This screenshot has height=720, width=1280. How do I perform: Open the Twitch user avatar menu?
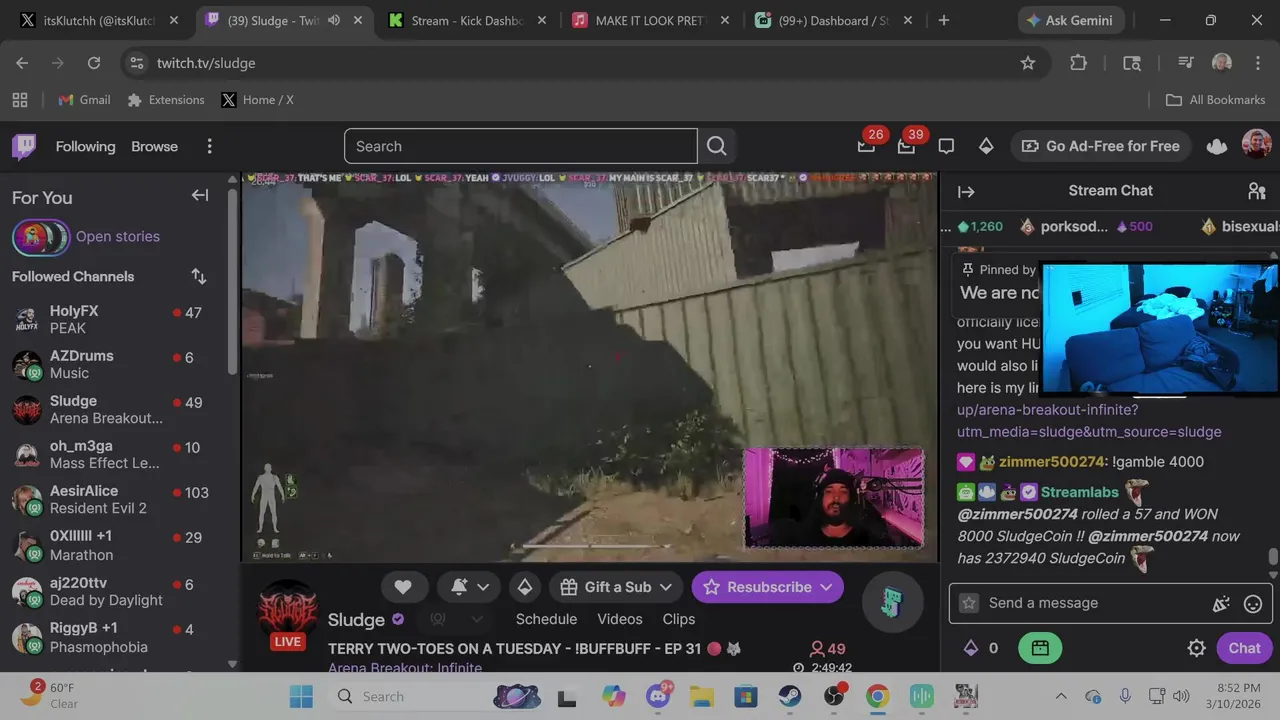(x=1256, y=145)
